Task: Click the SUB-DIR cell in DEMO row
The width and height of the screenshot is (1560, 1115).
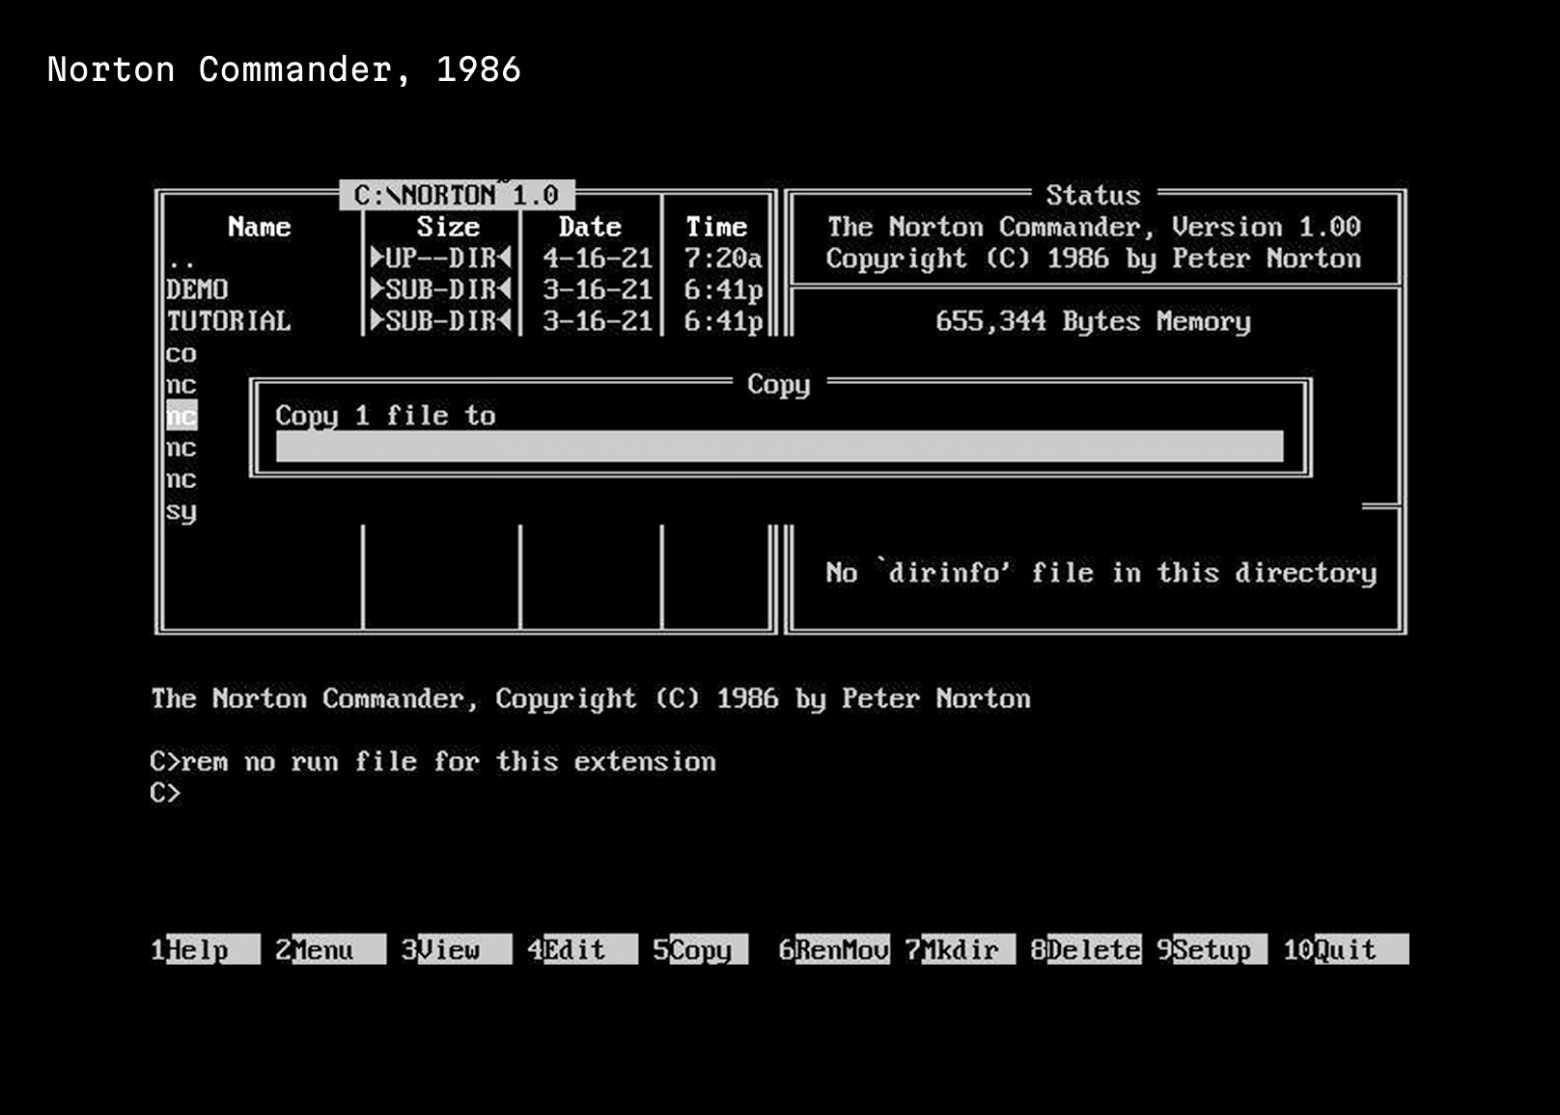Action: click(x=441, y=290)
